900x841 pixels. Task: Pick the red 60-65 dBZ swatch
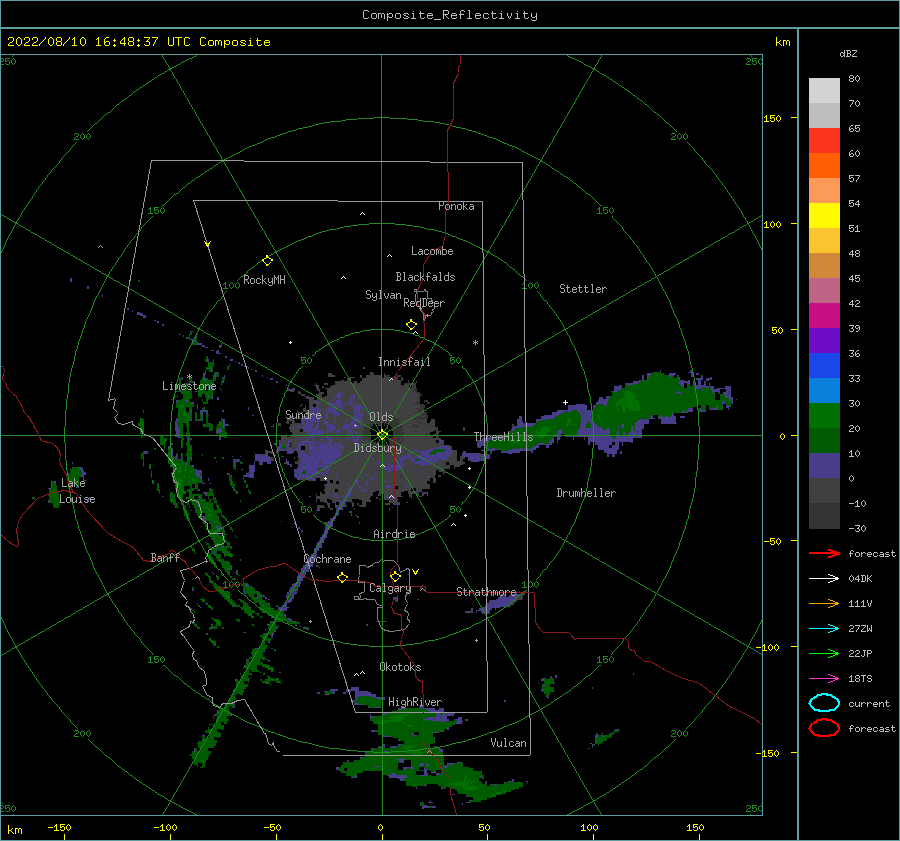coord(824,140)
